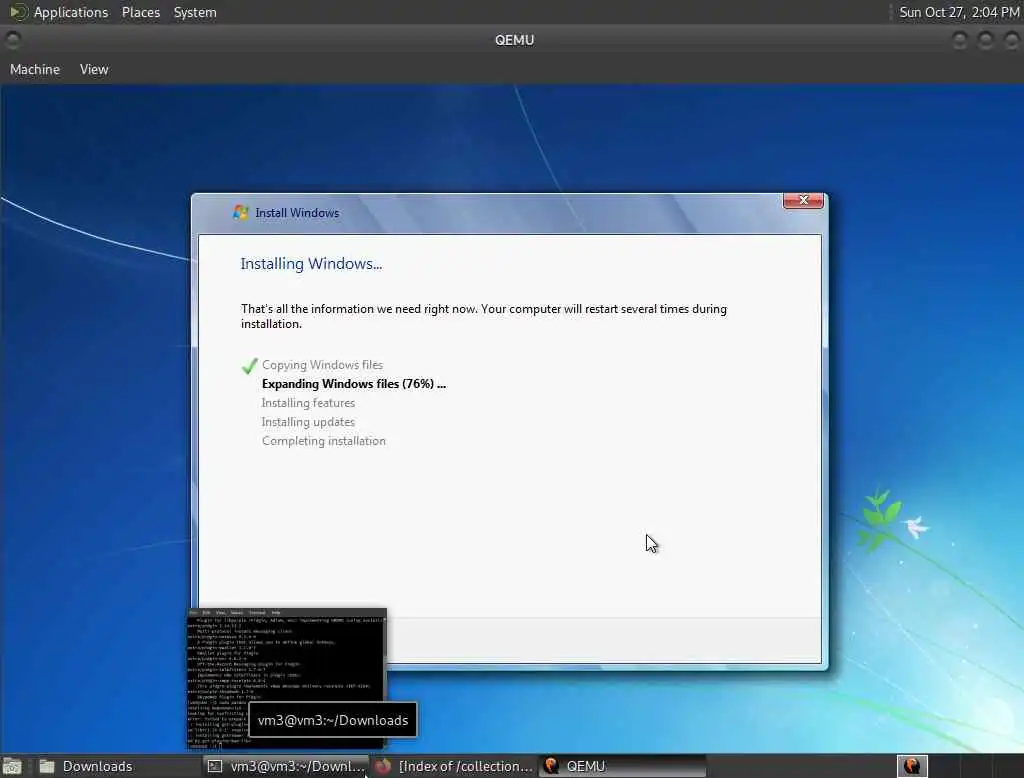The height and width of the screenshot is (778, 1024).
Task: Click the green checkmark beside Copying Windows files
Action: coord(249,366)
